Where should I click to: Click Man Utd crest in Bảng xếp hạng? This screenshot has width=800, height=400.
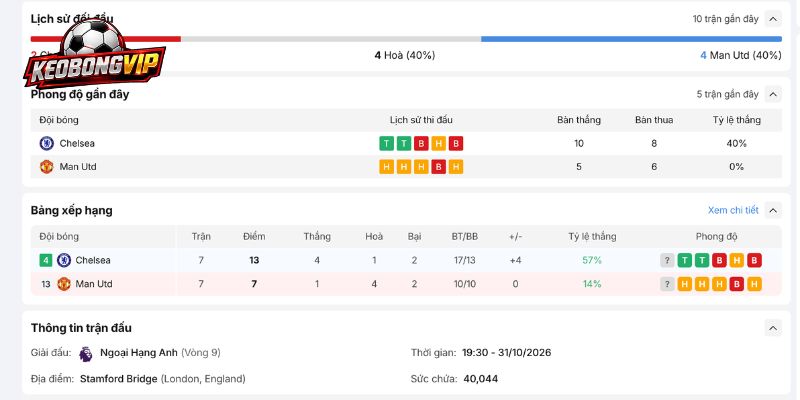point(64,284)
